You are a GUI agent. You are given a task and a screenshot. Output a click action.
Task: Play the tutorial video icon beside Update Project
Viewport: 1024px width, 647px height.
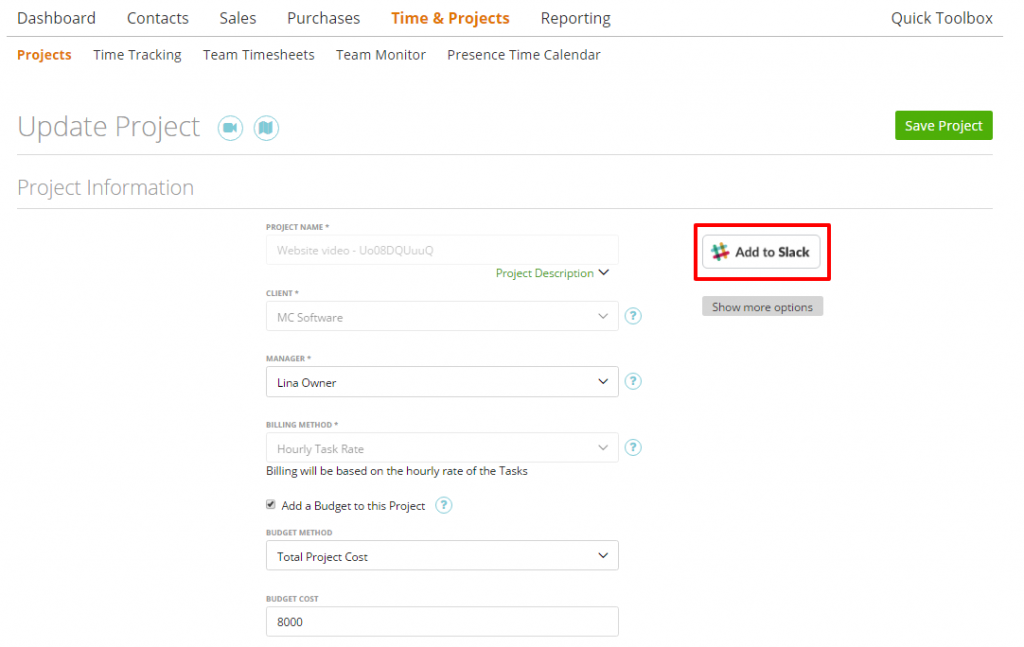(230, 128)
